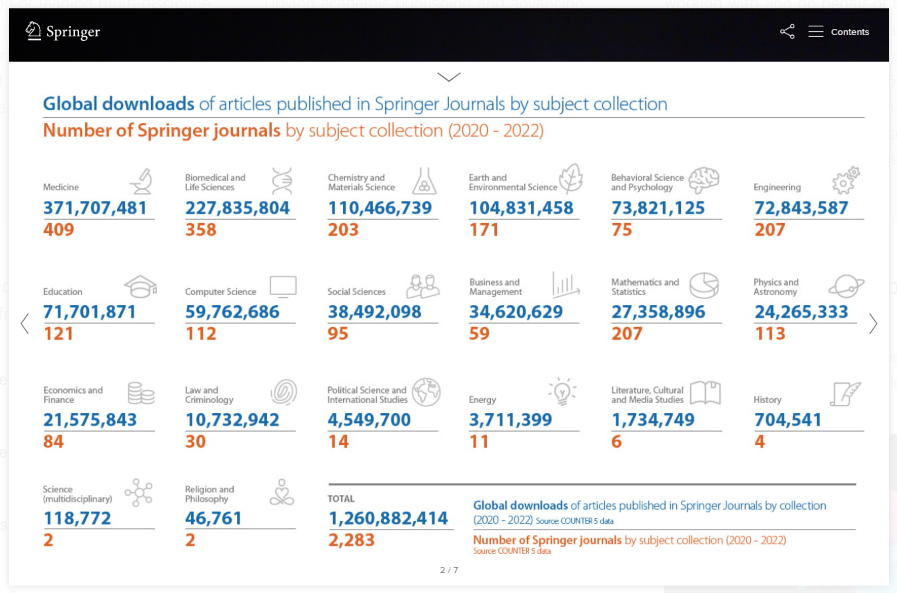Click the Medicine microscope icon
The width and height of the screenshot is (897, 593).
point(141,181)
